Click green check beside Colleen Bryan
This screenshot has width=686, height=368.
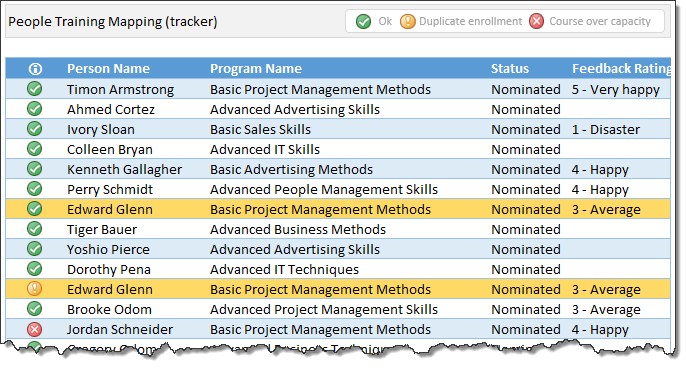tap(35, 149)
